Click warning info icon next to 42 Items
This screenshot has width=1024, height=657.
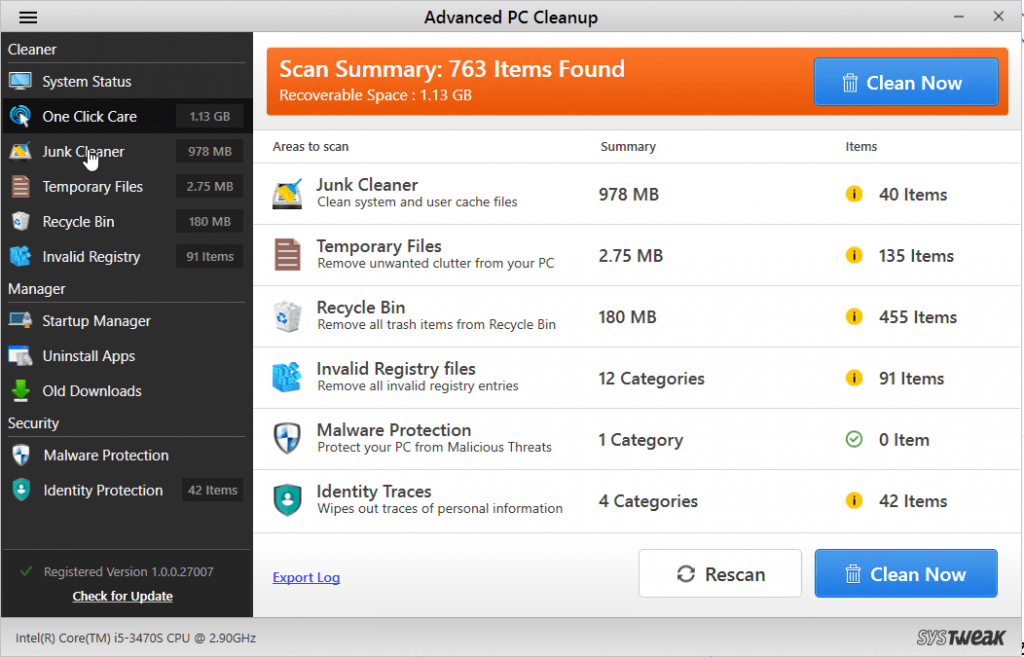(854, 501)
